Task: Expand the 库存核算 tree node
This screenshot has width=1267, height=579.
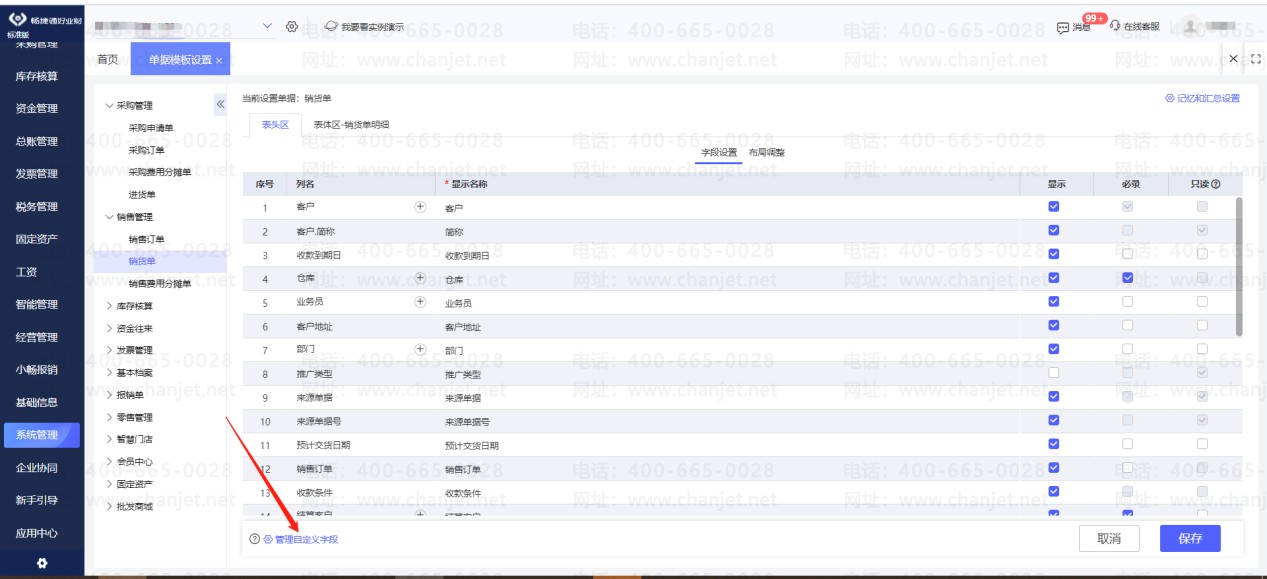Action: tap(110, 306)
